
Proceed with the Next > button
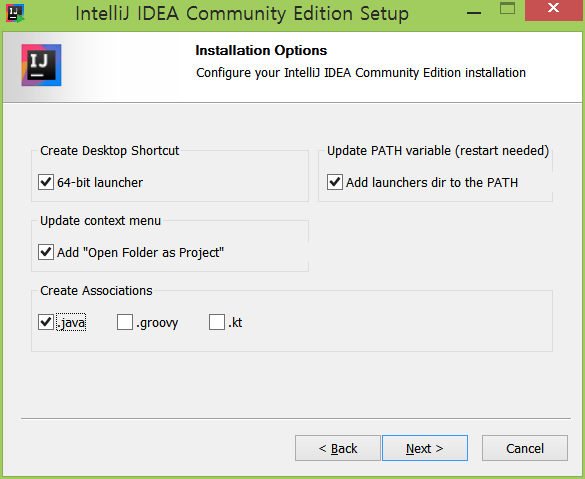[x=425, y=448]
